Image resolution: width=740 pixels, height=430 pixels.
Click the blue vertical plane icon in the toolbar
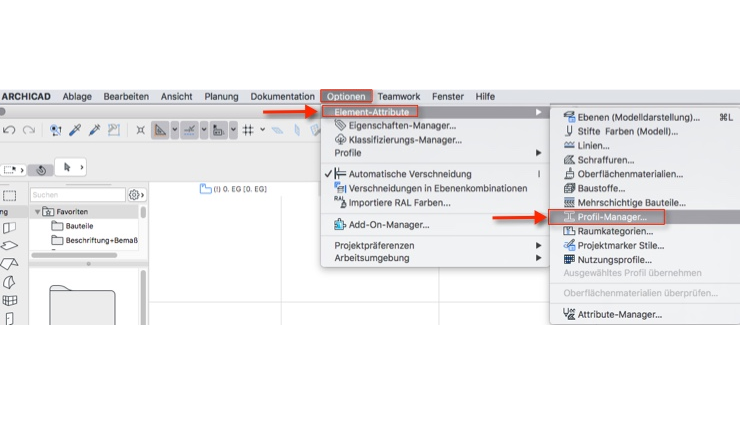point(297,130)
